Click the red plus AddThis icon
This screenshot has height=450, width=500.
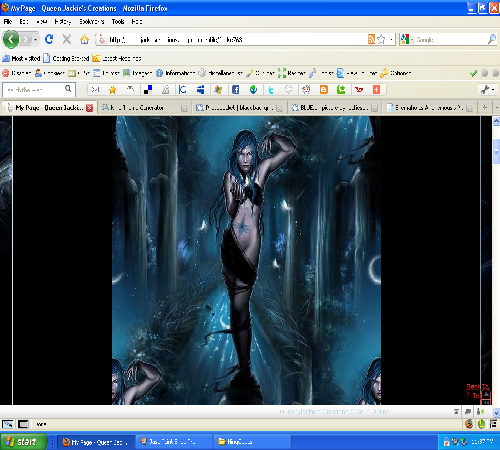click(376, 89)
